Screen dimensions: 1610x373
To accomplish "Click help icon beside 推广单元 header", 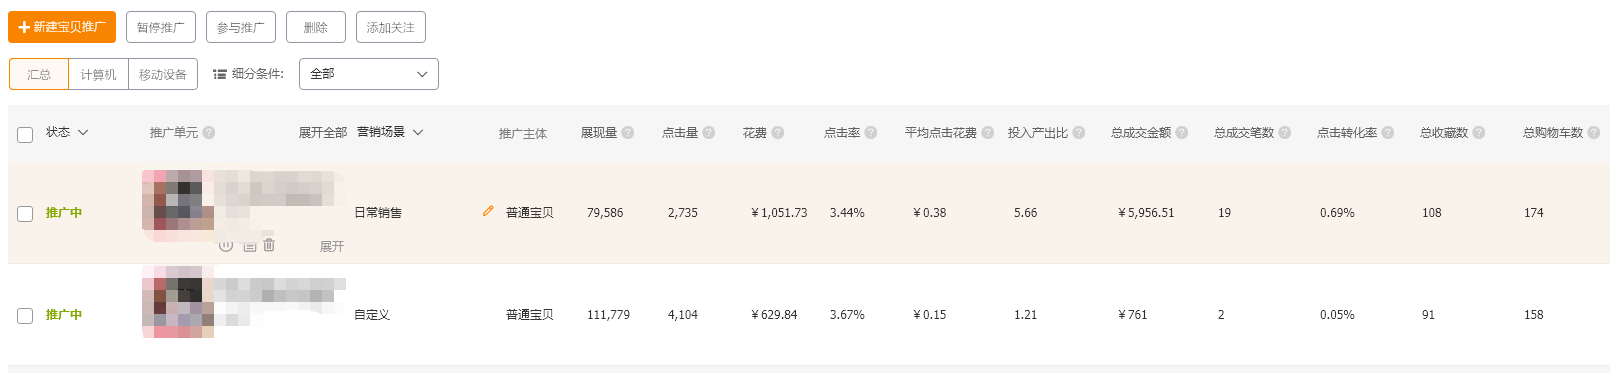I will click(209, 132).
